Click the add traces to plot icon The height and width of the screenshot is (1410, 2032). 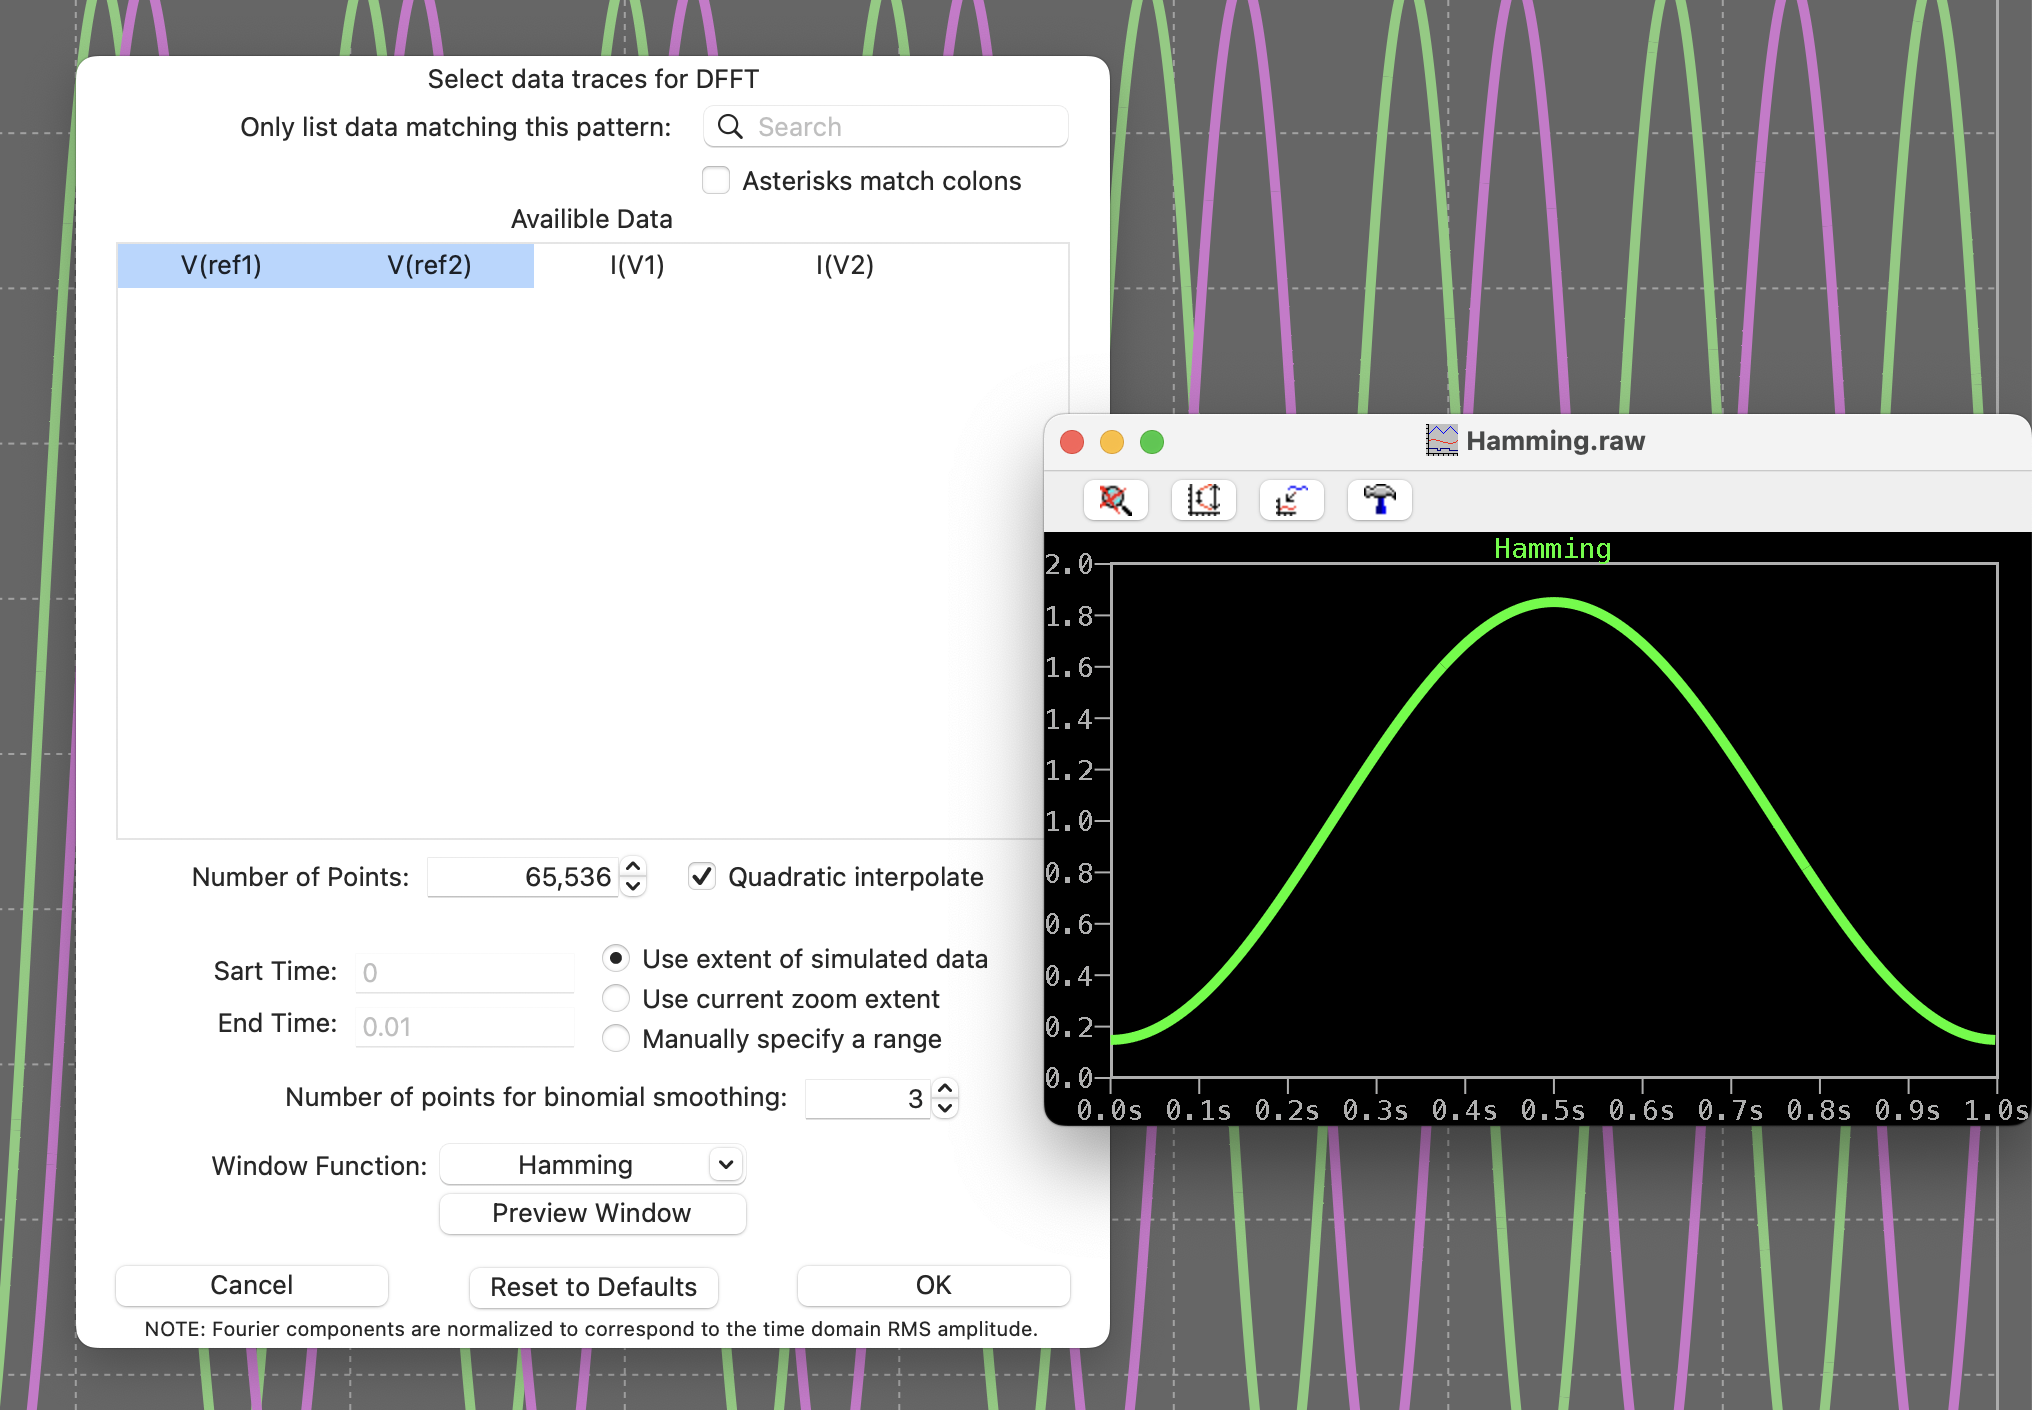(1291, 500)
